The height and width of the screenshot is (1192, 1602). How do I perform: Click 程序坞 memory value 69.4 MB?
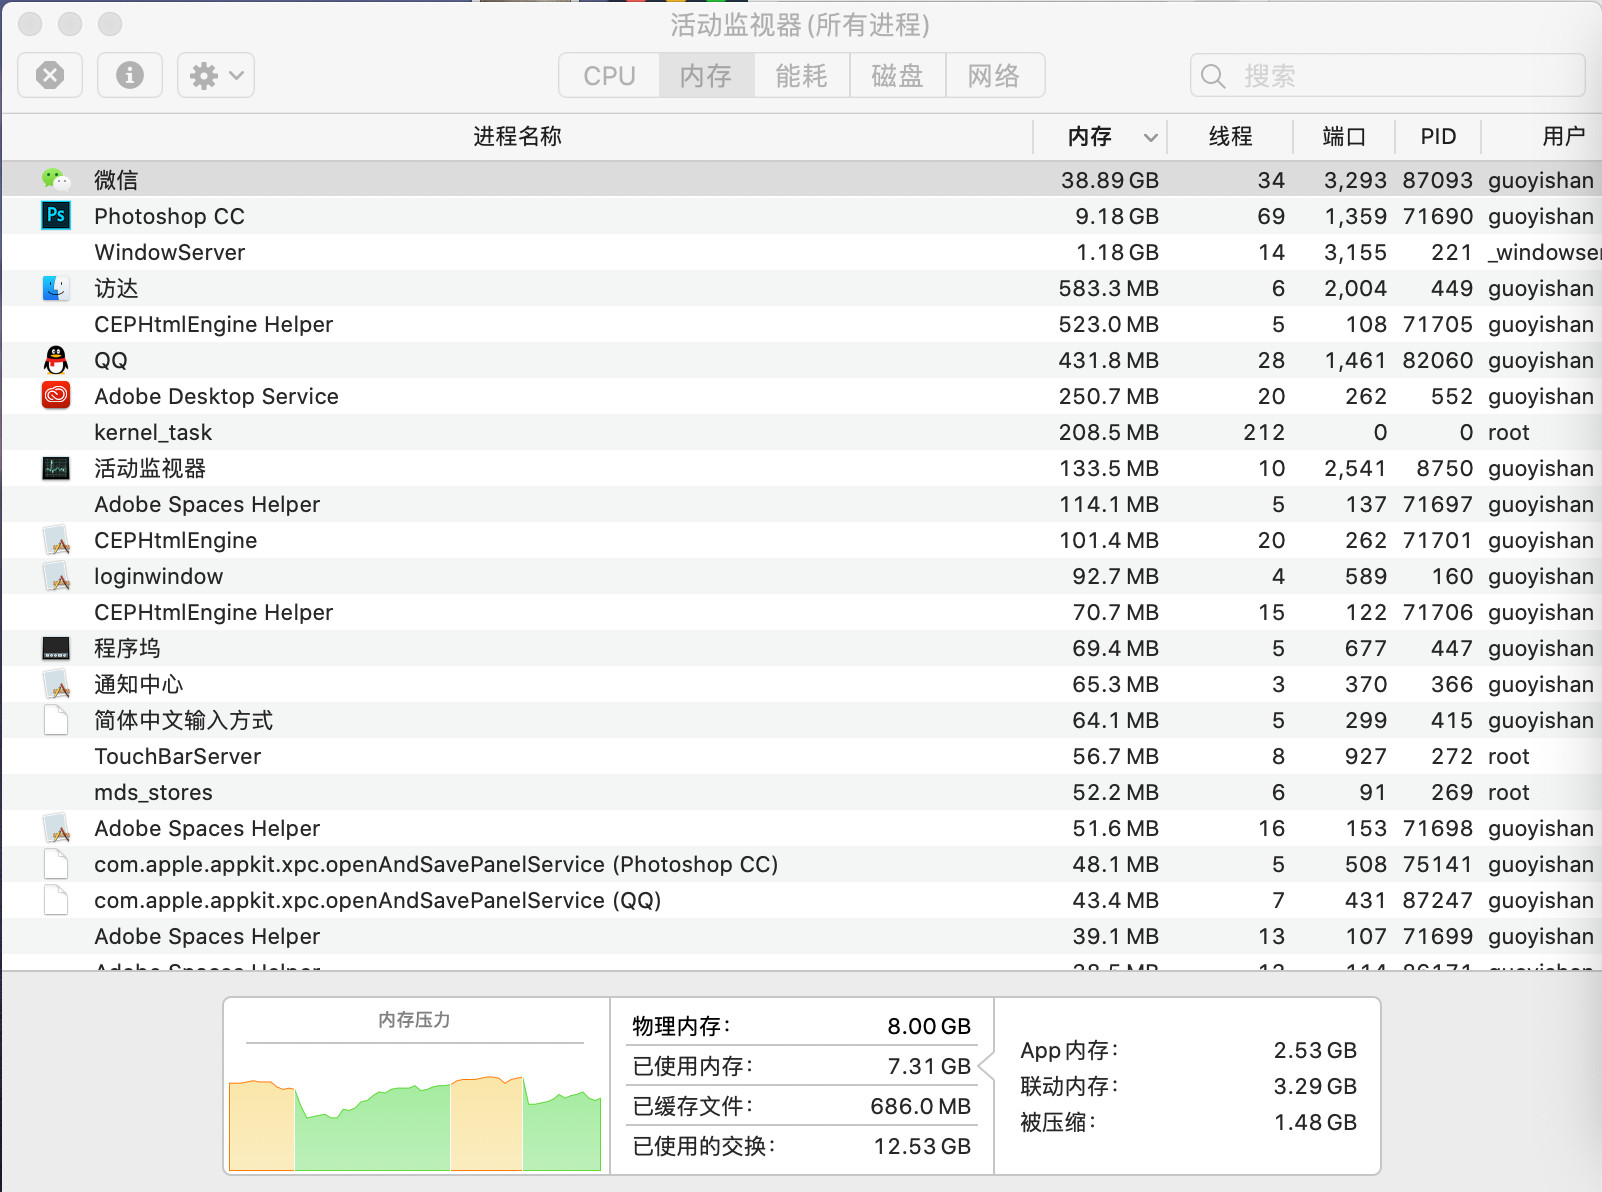(1115, 648)
